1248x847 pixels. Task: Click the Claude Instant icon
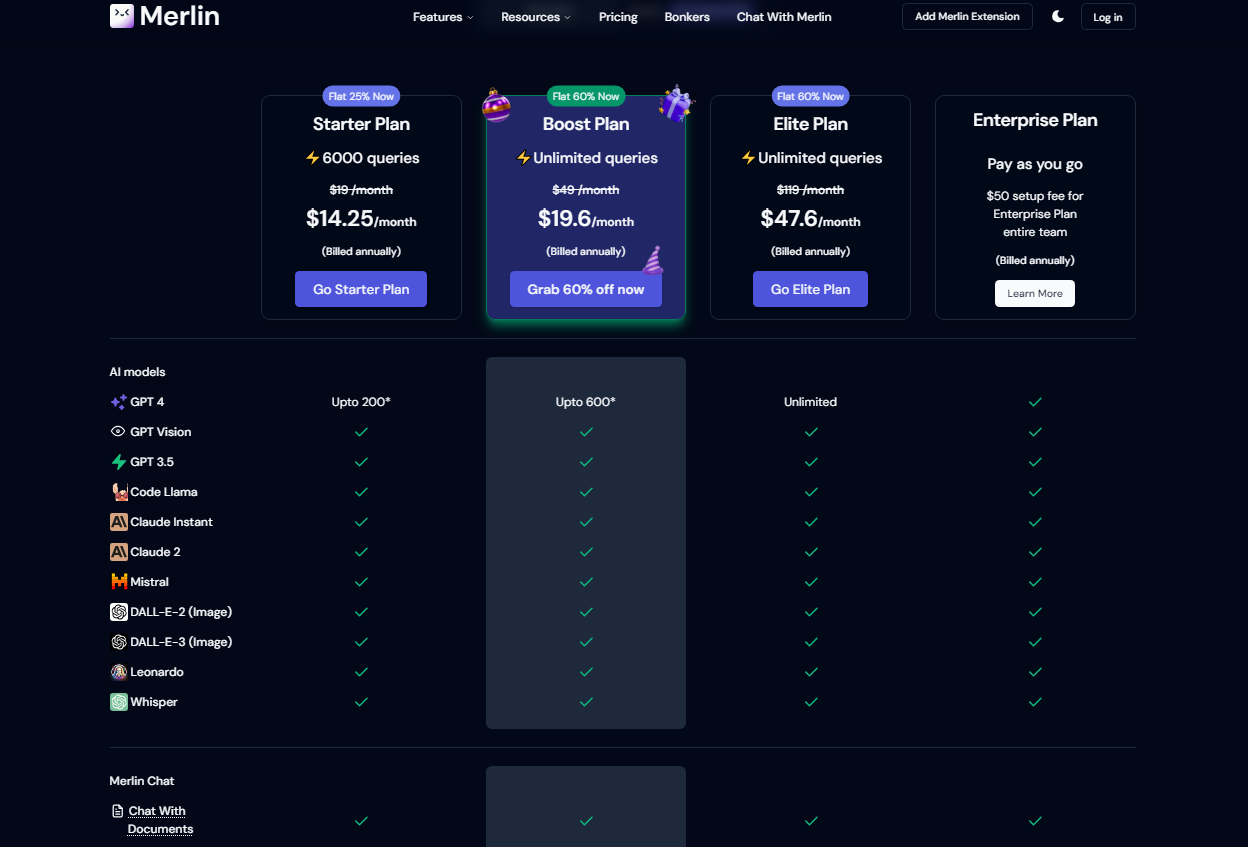[x=119, y=522]
